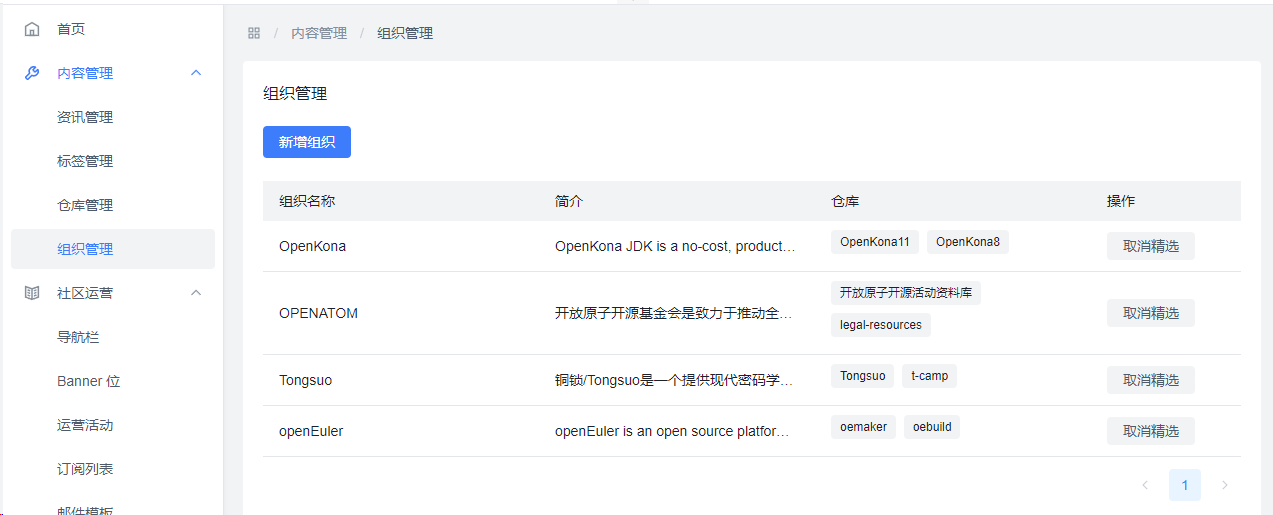Screen dimensions: 1273x515
Task: Open 运营活动 menu item
Action: [x=85, y=425]
